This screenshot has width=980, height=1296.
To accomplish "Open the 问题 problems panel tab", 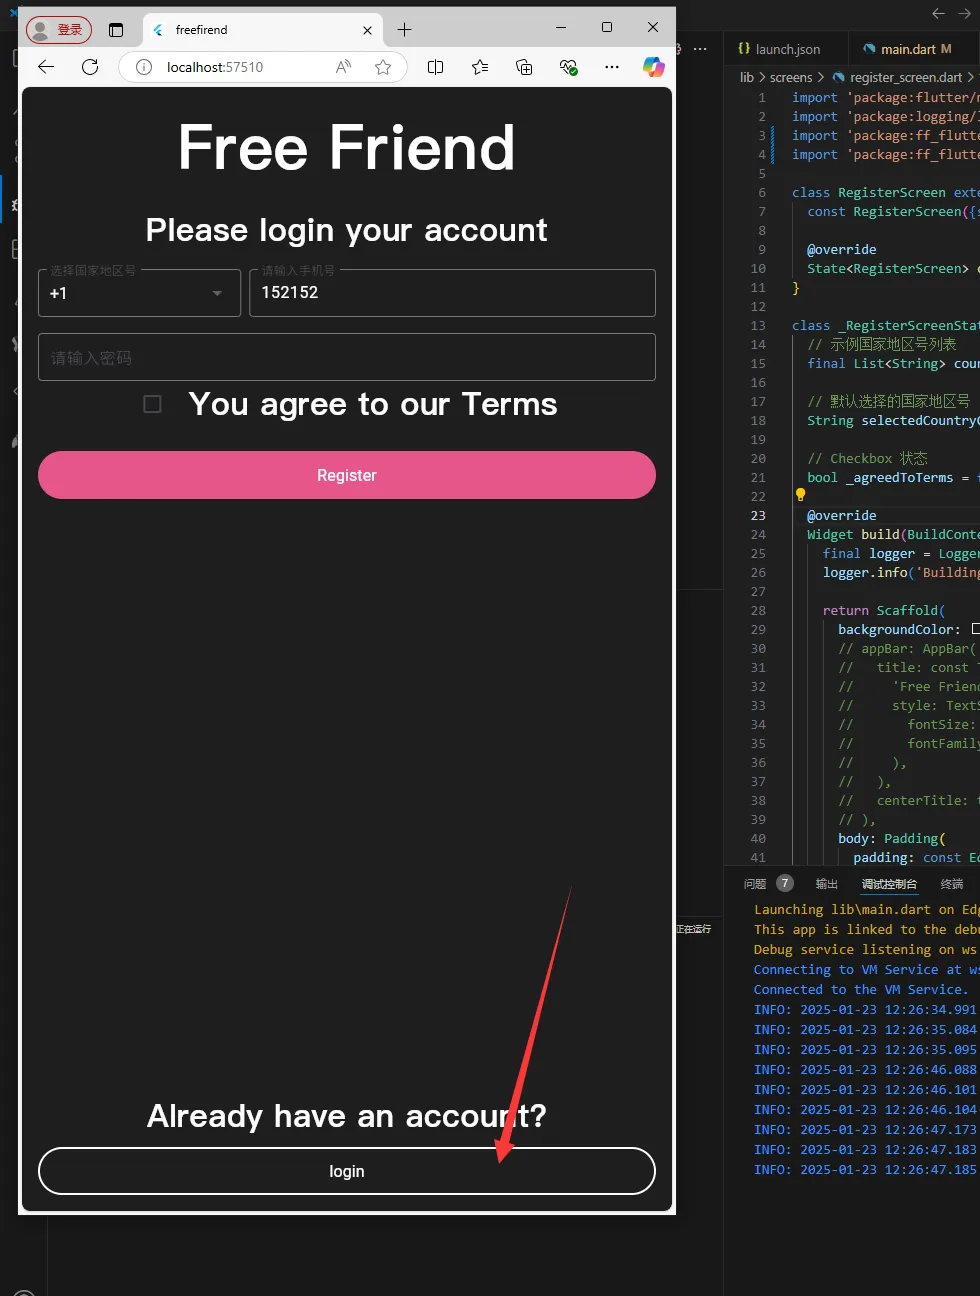I will point(755,884).
